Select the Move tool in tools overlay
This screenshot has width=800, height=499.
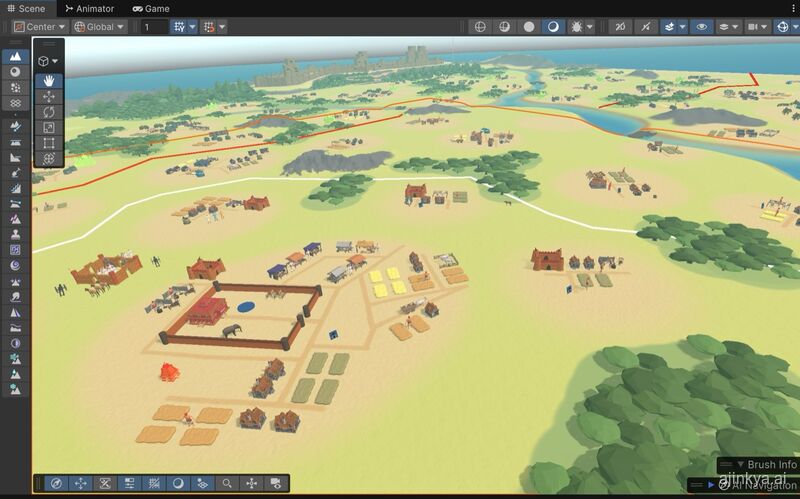pos(48,96)
